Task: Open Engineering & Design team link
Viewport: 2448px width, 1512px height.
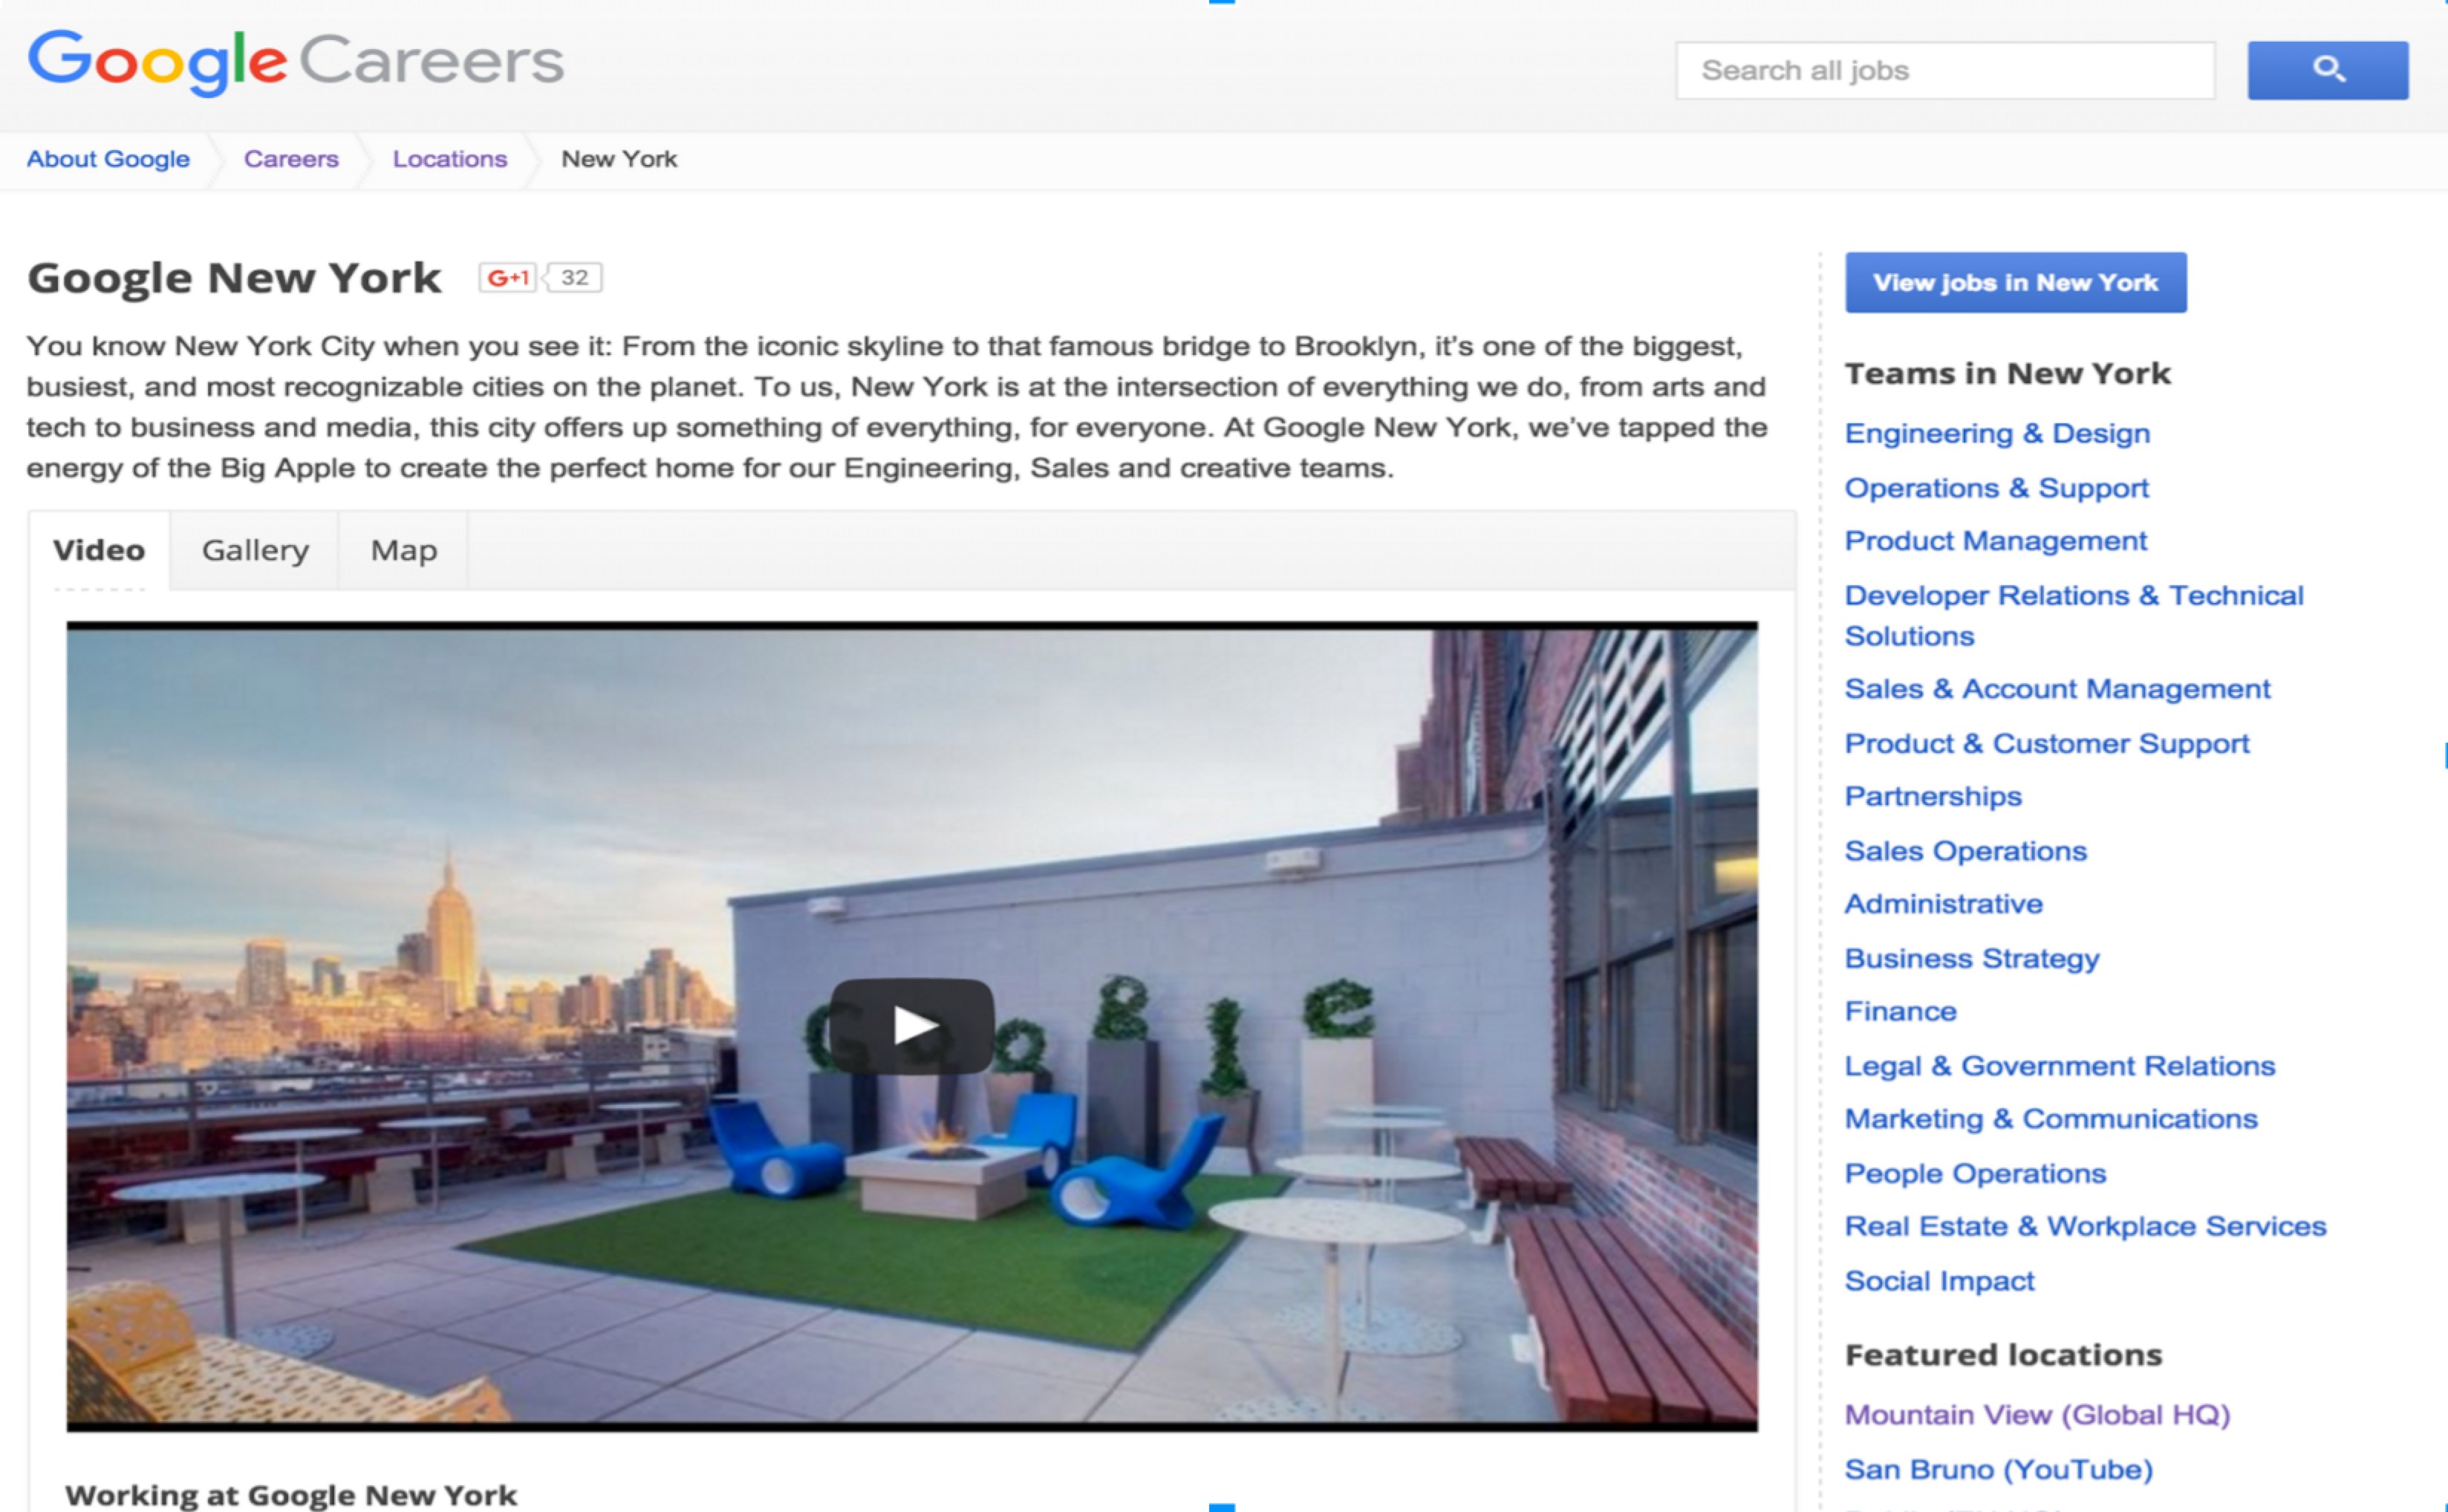Action: click(x=1997, y=434)
